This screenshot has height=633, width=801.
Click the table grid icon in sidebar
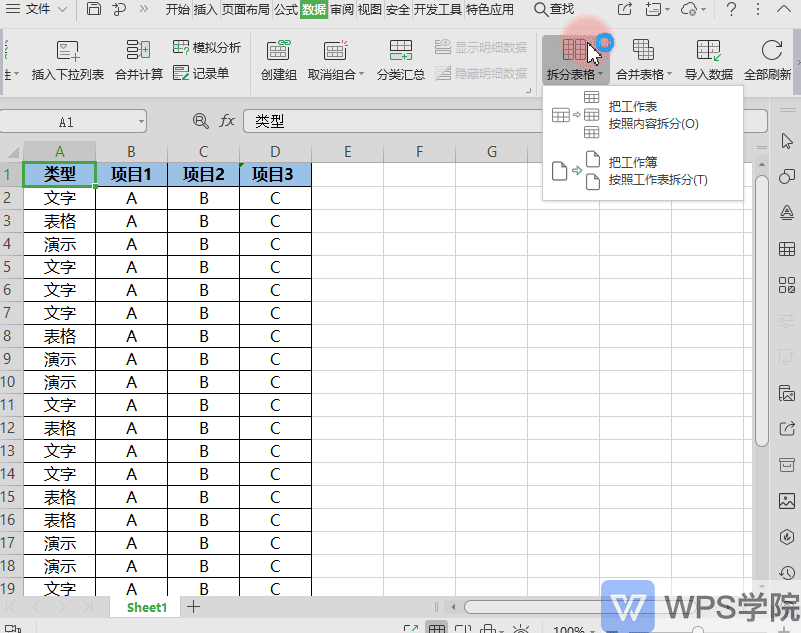pos(787,249)
